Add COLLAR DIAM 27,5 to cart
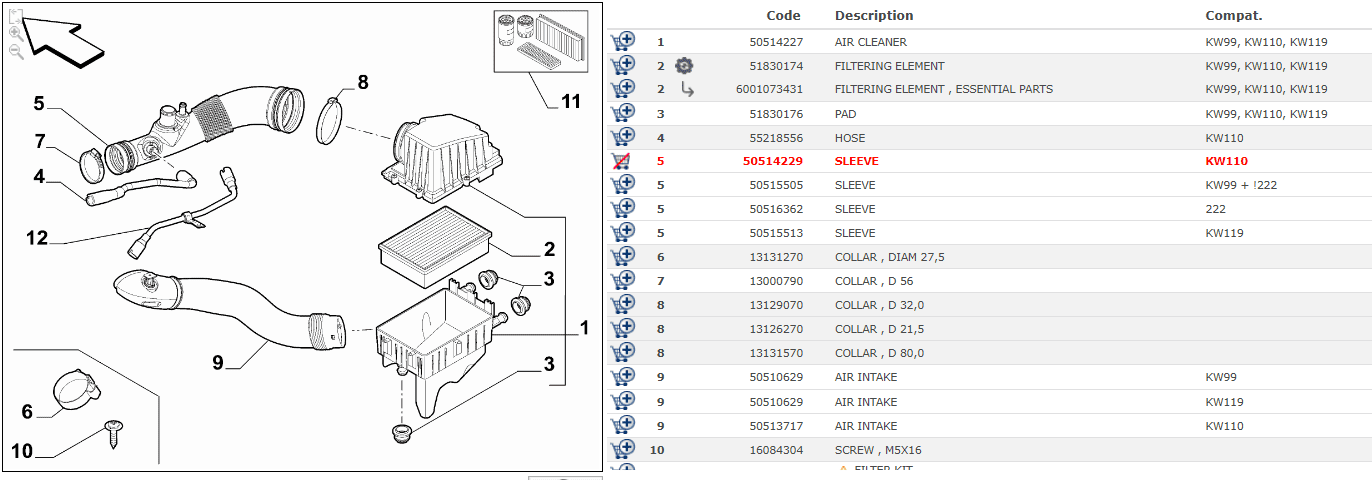The width and height of the screenshot is (1372, 480). 622,257
